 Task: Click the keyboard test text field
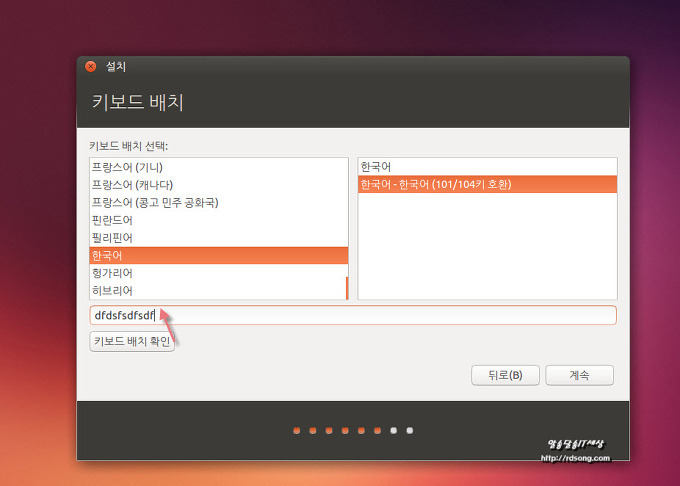380,315
